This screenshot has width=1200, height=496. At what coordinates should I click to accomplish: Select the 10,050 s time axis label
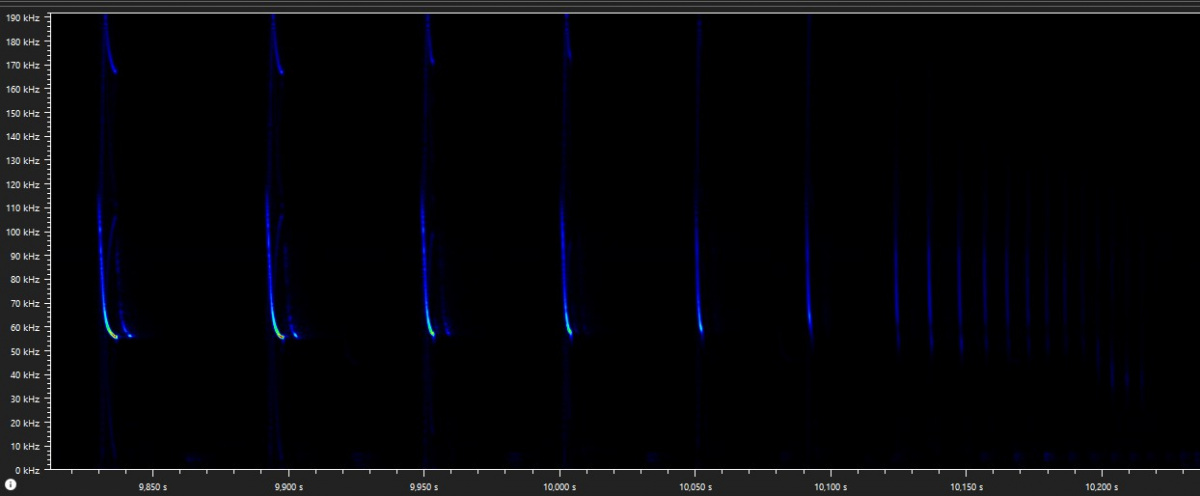(x=695, y=487)
